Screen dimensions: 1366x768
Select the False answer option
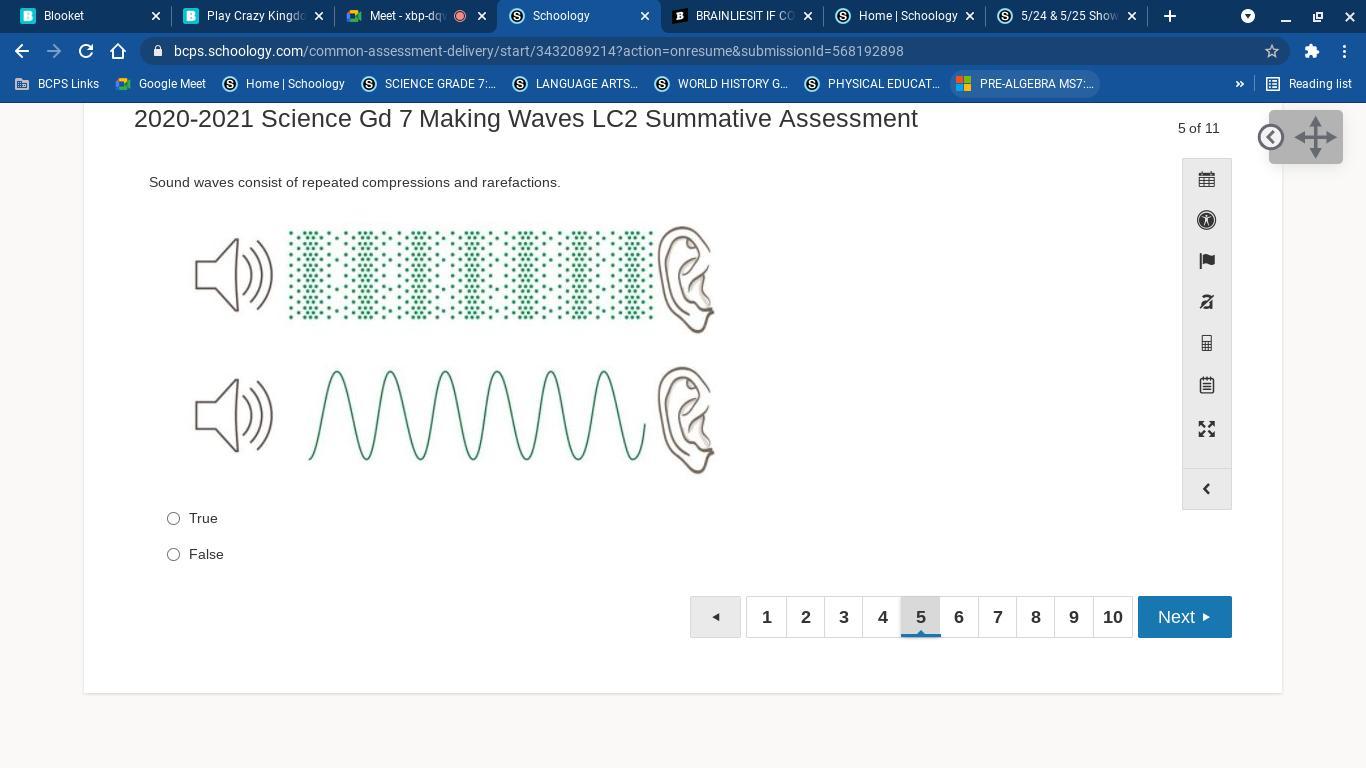(x=174, y=554)
